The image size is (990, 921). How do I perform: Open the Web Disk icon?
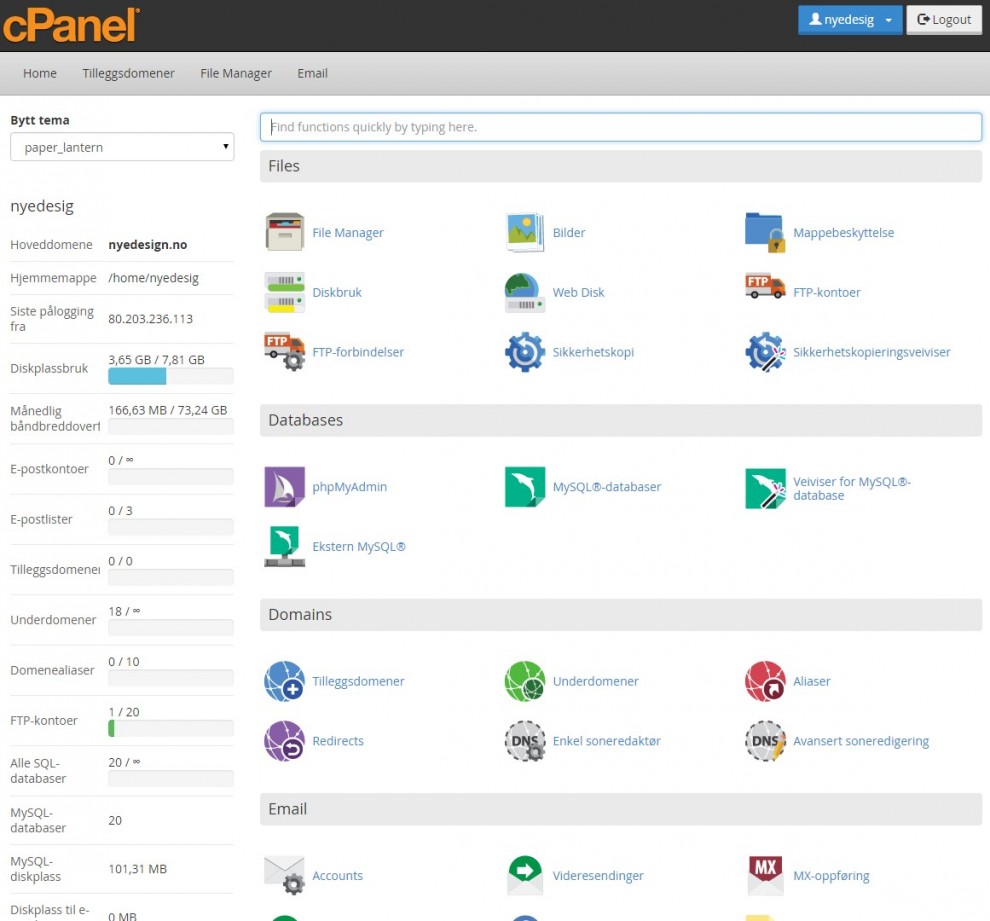pos(525,292)
